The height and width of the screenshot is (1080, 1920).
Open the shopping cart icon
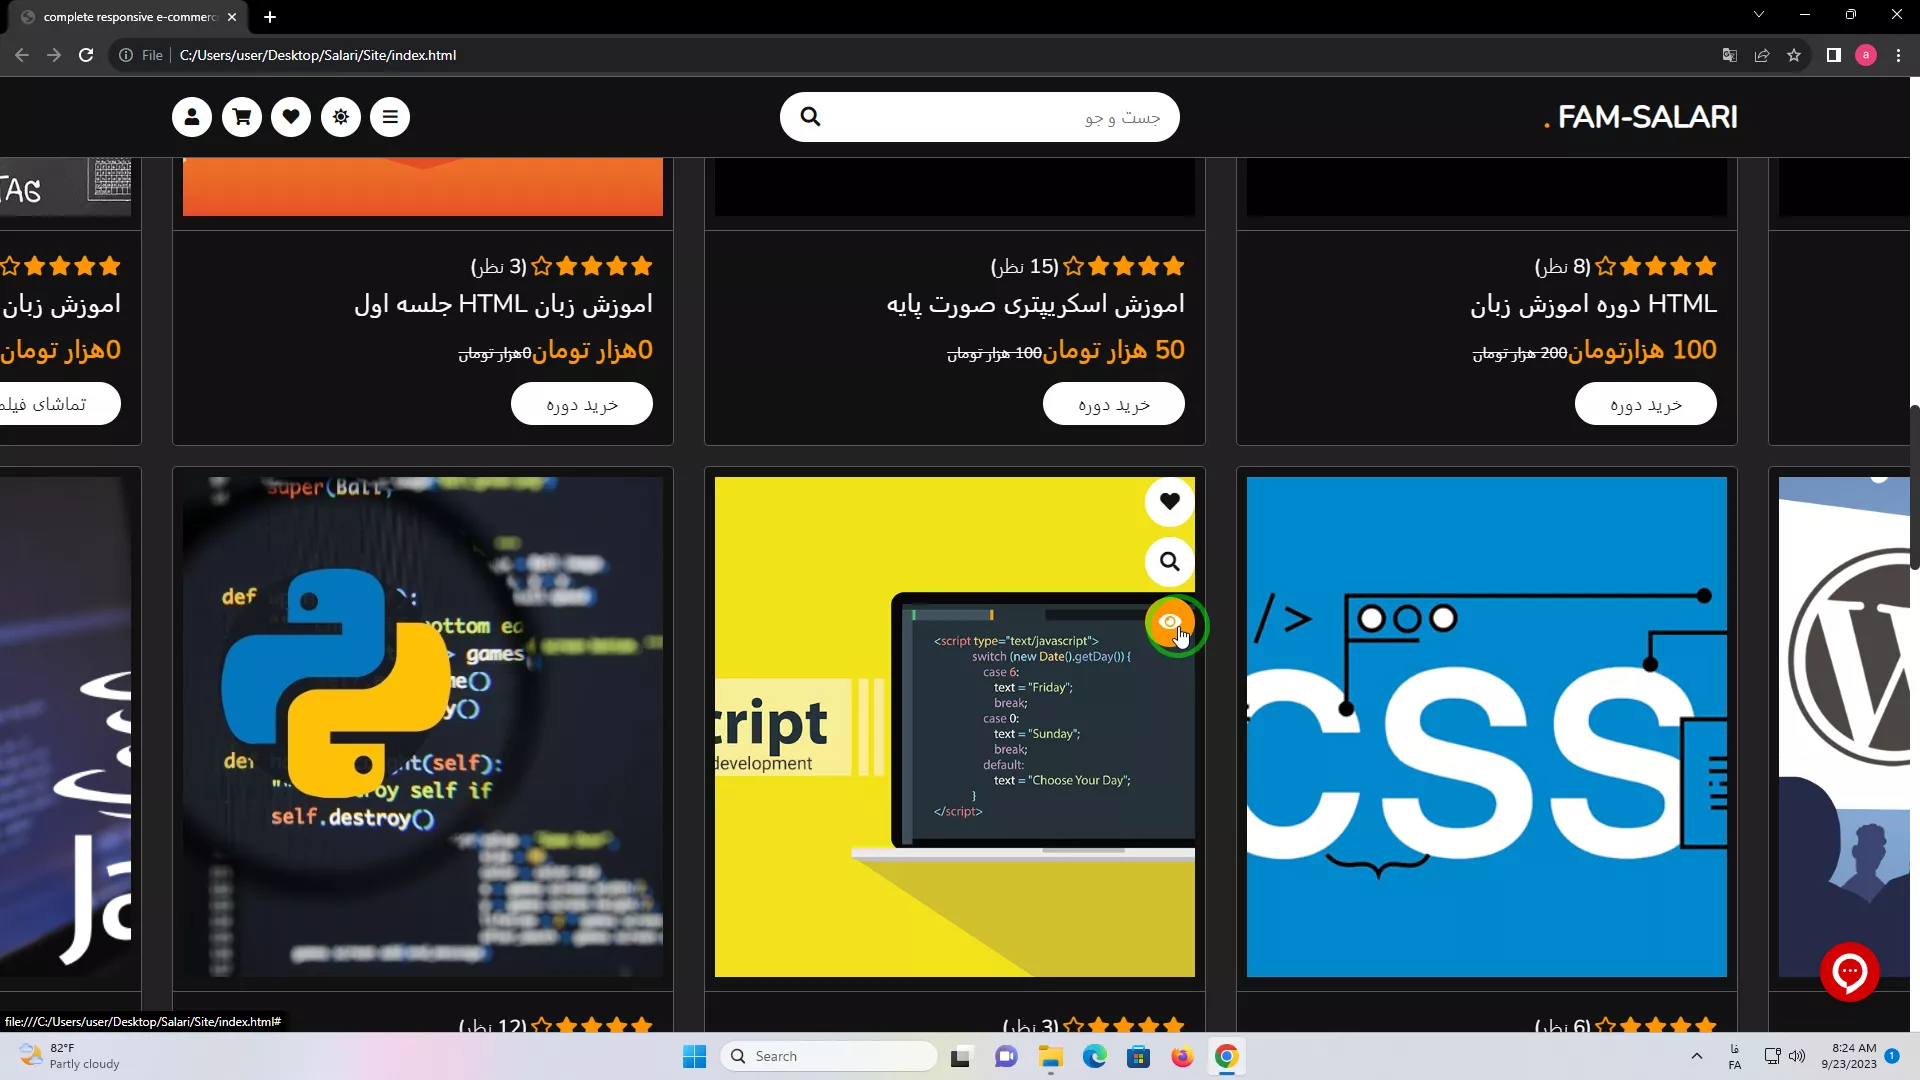[x=241, y=117]
